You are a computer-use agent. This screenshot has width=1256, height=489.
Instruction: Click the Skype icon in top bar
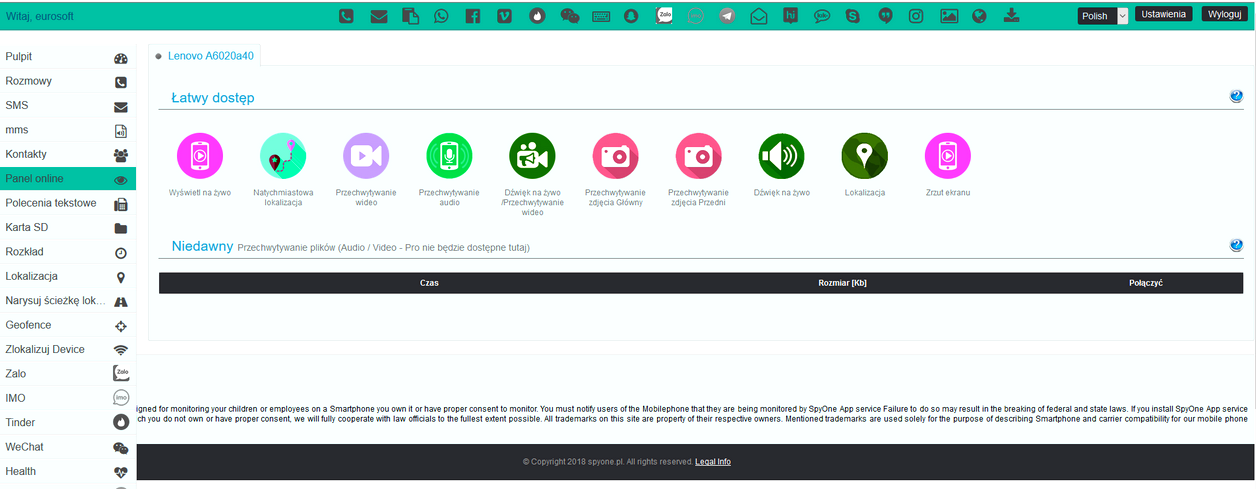852,16
